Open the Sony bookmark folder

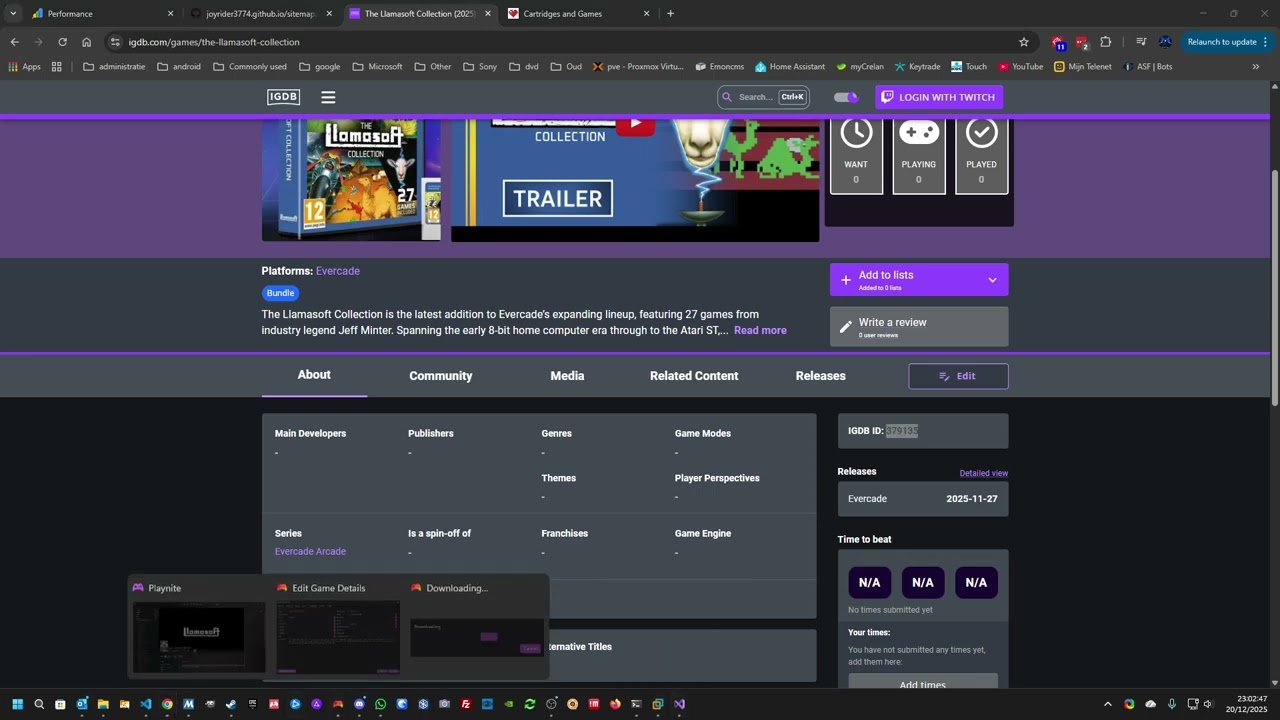(x=480, y=67)
